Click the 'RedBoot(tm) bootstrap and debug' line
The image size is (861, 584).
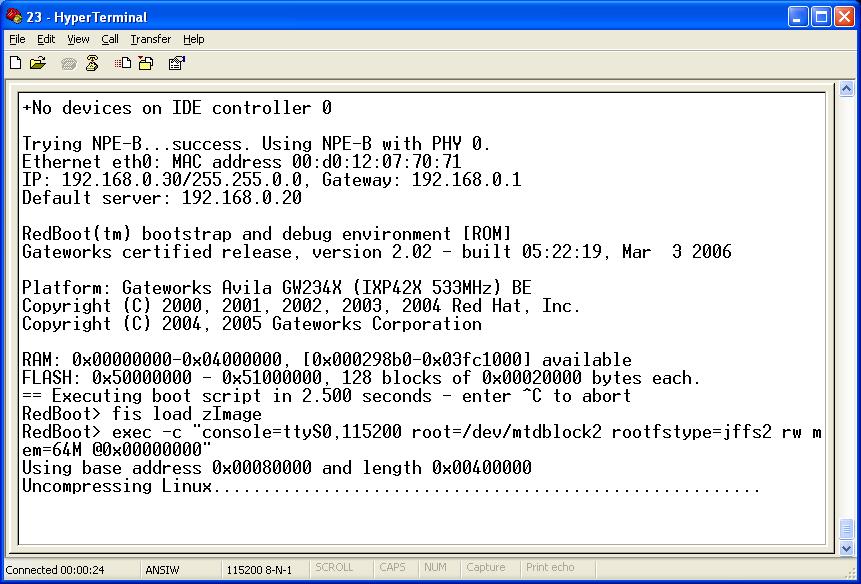pyautogui.click(x=267, y=234)
